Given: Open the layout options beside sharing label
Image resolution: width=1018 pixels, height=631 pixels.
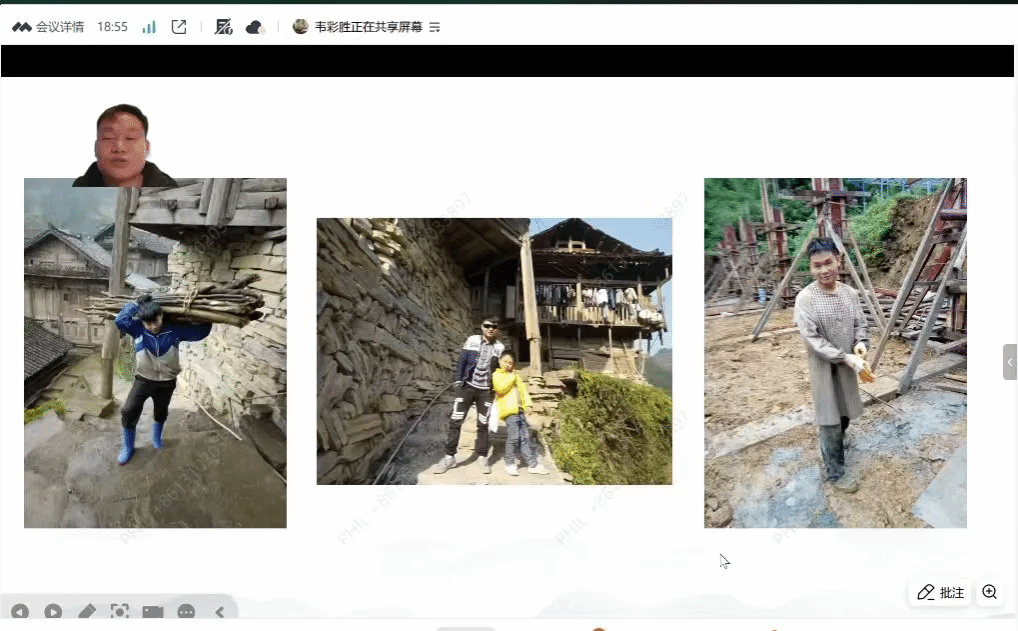Looking at the screenshot, I should tap(435, 27).
